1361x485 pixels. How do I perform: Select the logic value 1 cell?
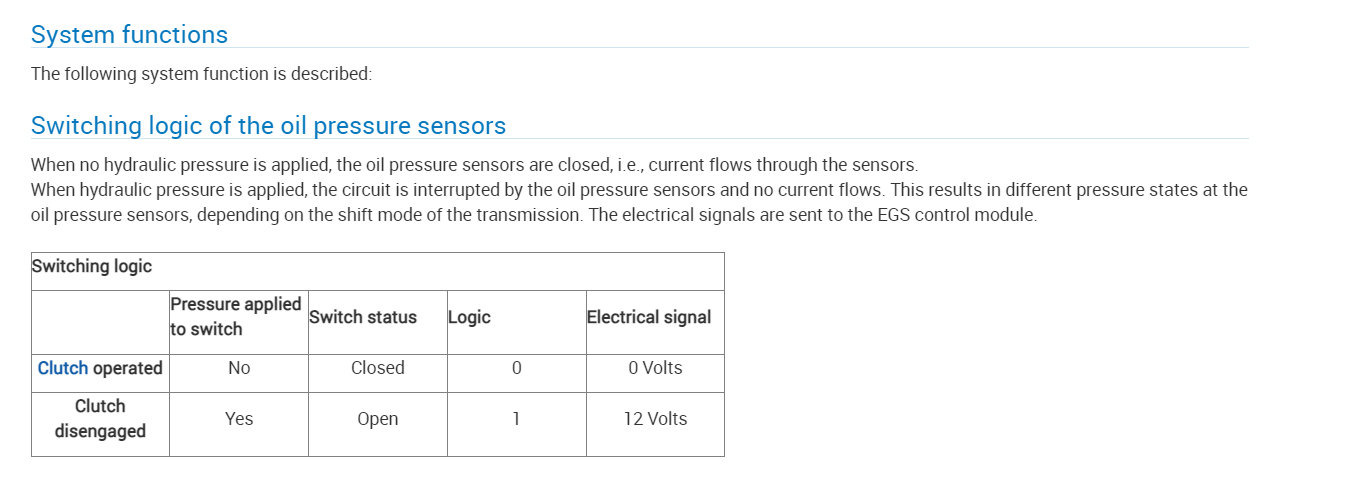516,419
